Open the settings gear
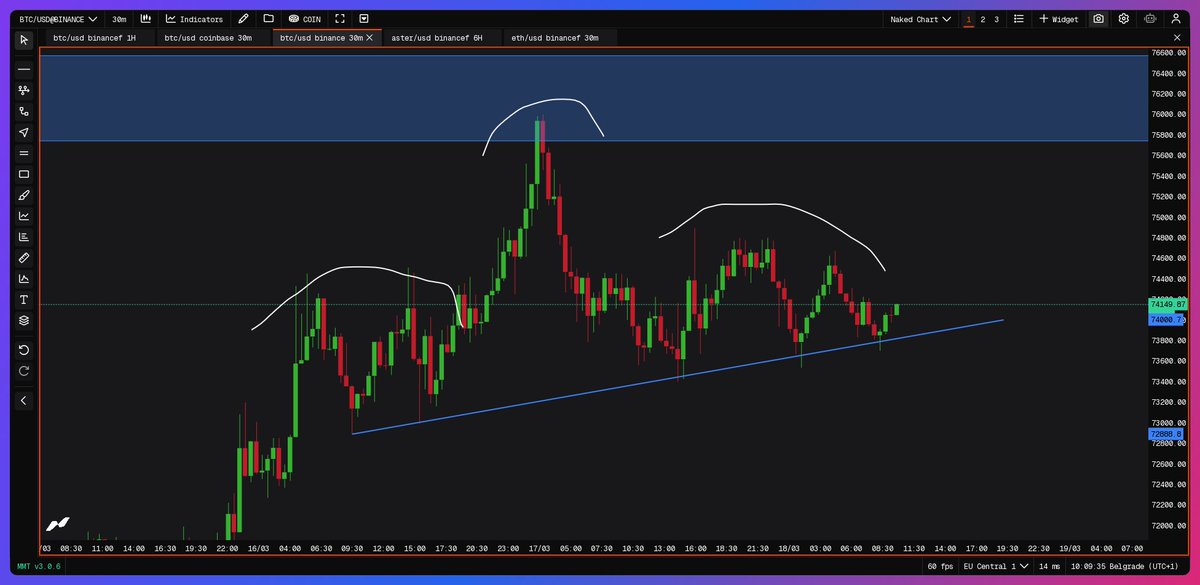The image size is (1200, 585). click(x=1124, y=18)
